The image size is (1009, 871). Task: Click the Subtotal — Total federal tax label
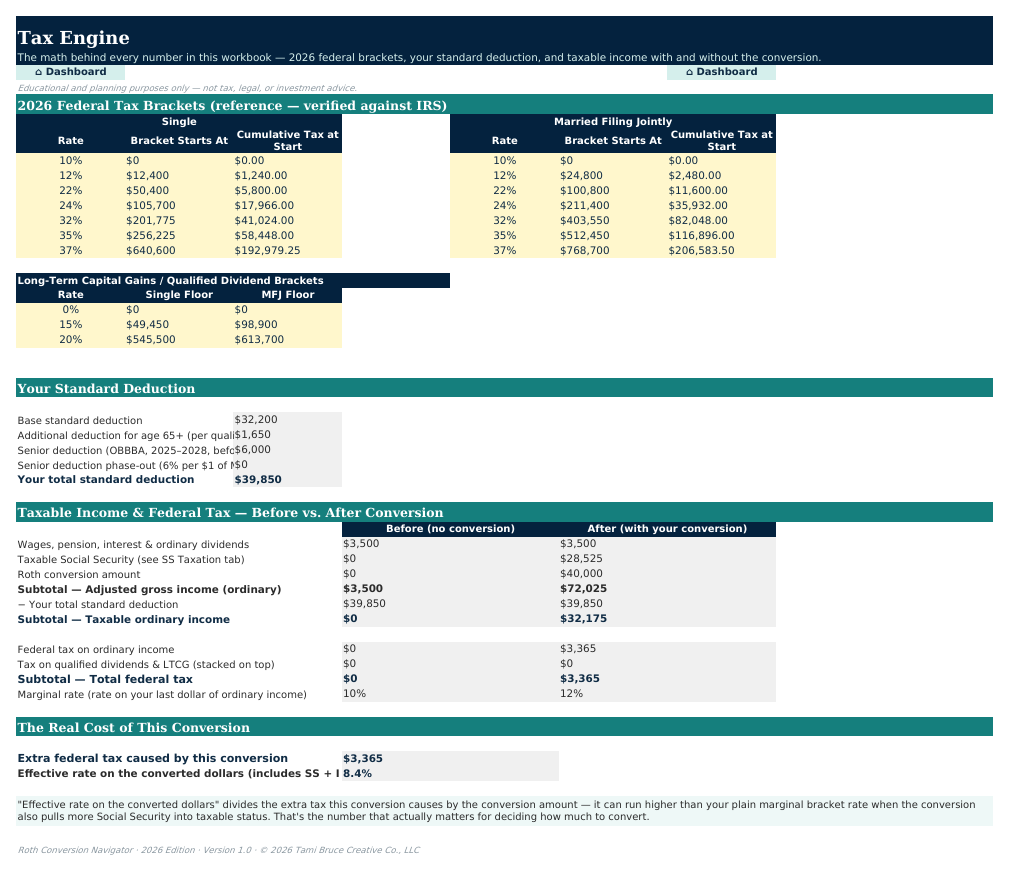pyautogui.click(x=105, y=679)
